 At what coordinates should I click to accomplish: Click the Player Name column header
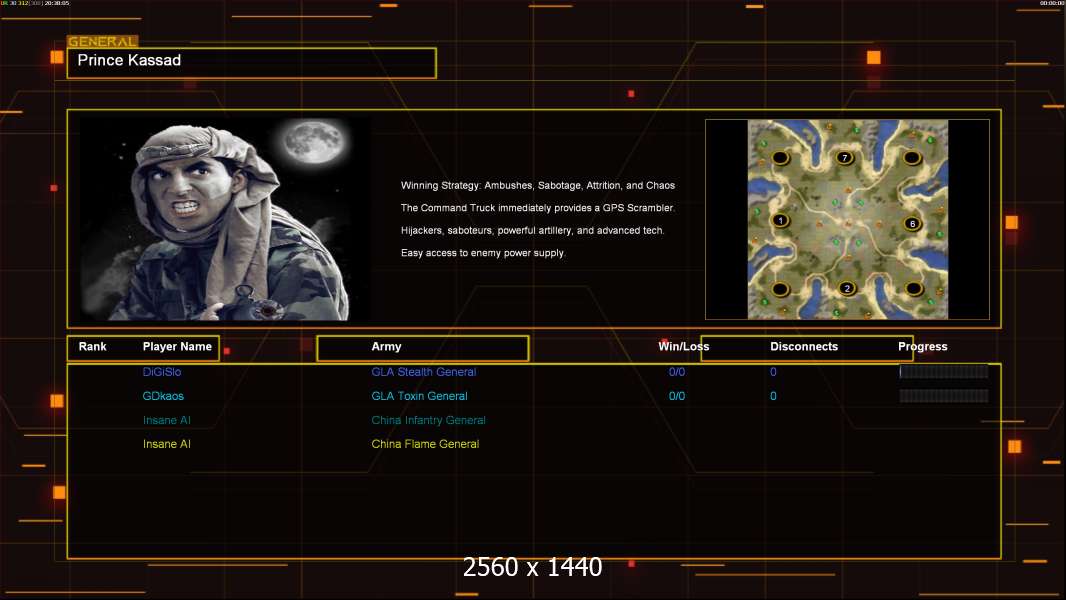coord(177,347)
